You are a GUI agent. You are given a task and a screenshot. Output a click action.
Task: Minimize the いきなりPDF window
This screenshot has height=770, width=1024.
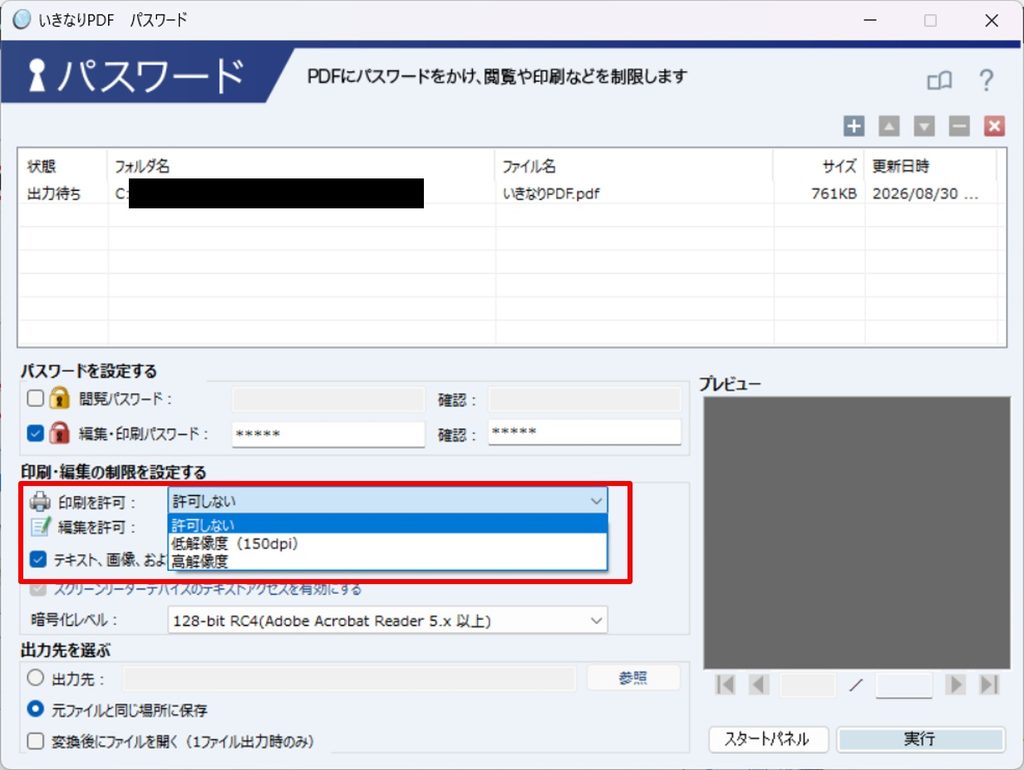click(x=870, y=20)
